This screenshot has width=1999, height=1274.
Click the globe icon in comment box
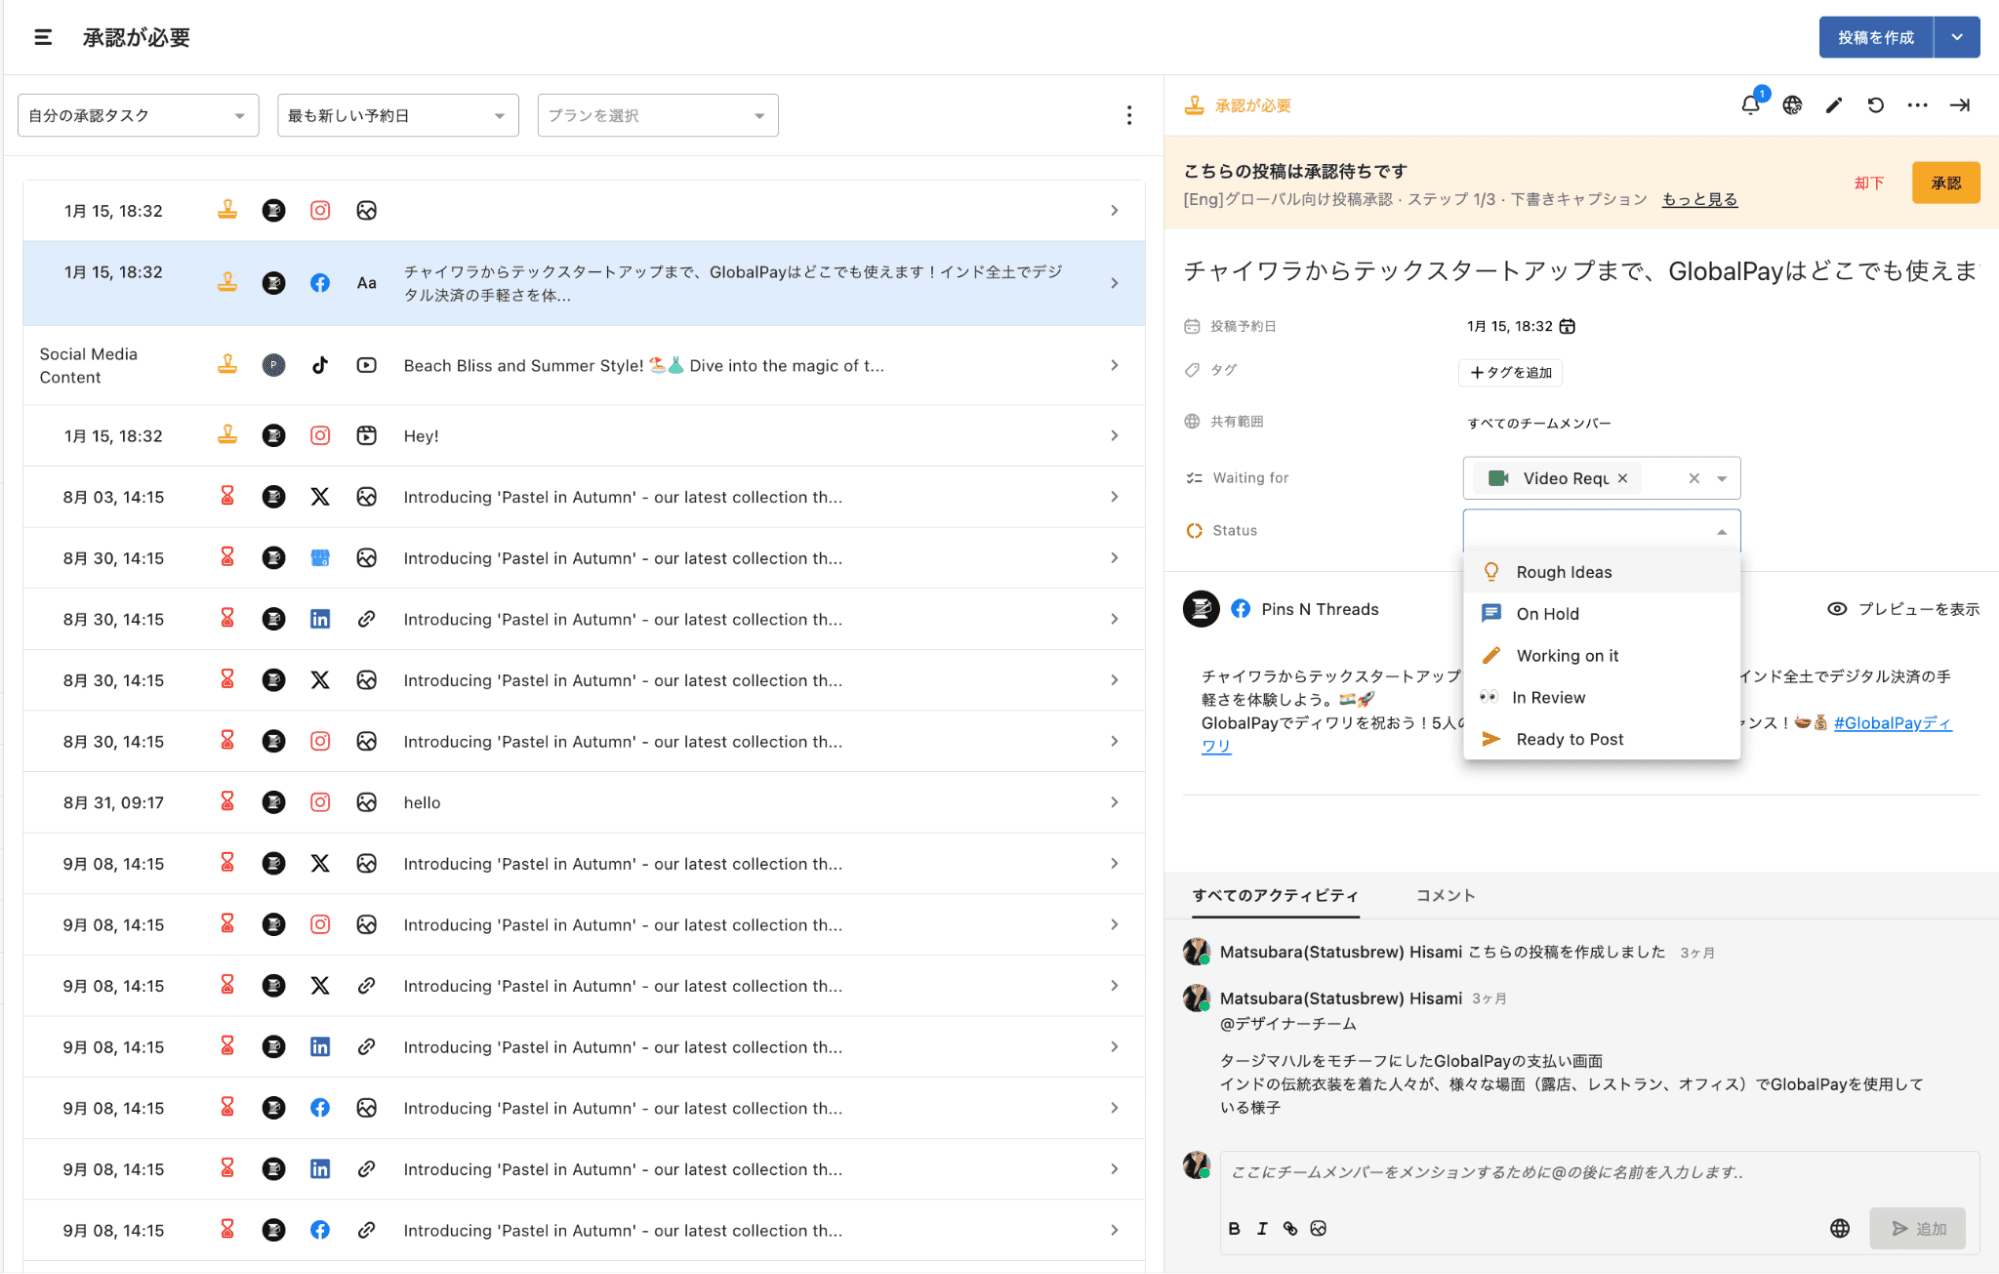(1840, 1228)
